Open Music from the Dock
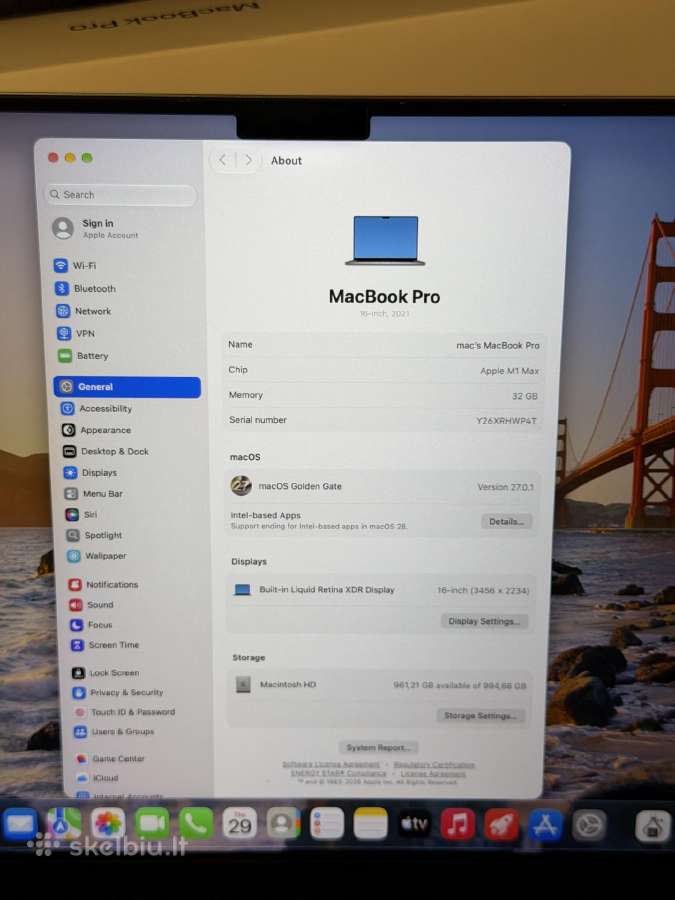This screenshot has width=675, height=900. tap(457, 824)
